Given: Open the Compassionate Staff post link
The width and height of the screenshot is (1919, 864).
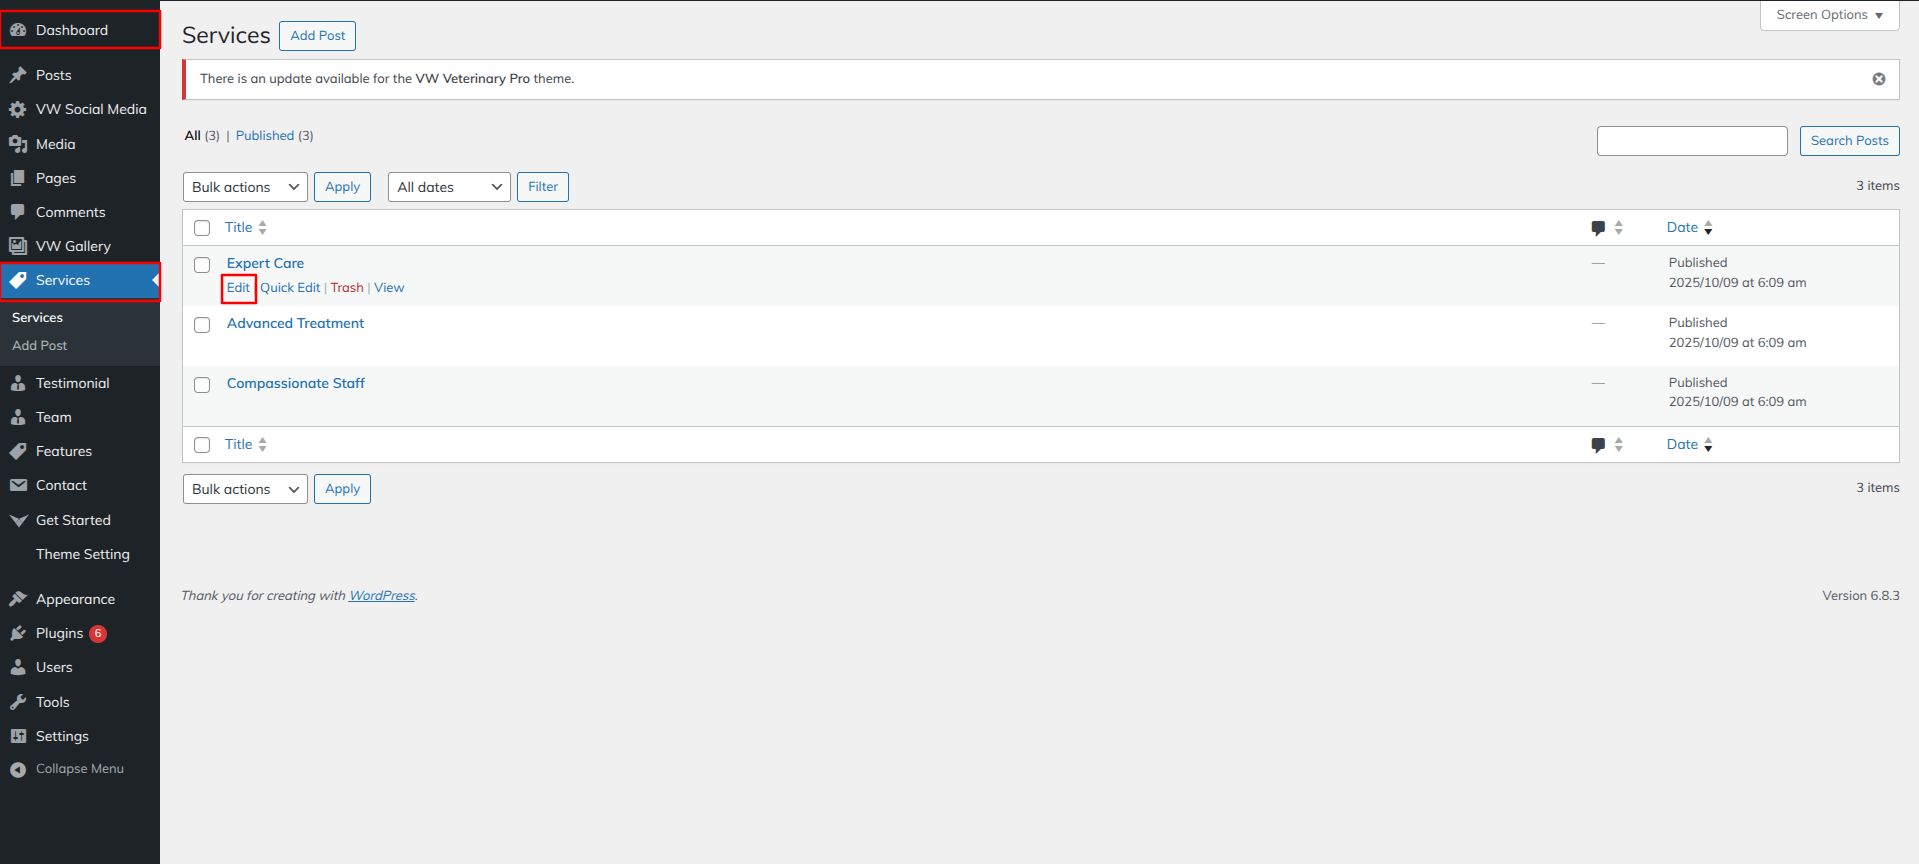Looking at the screenshot, I should [295, 383].
